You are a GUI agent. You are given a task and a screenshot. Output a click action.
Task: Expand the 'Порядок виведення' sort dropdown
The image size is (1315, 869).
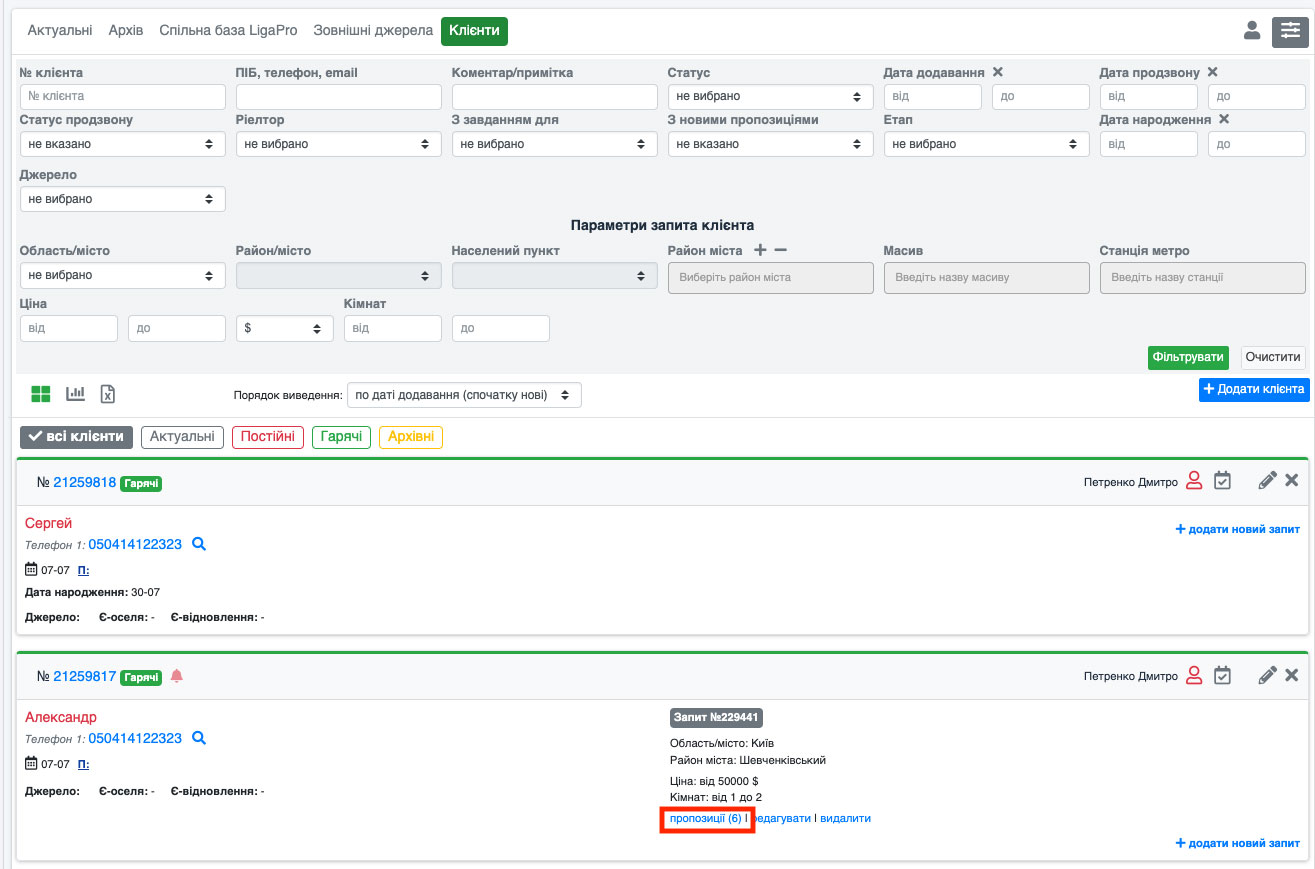coord(463,395)
